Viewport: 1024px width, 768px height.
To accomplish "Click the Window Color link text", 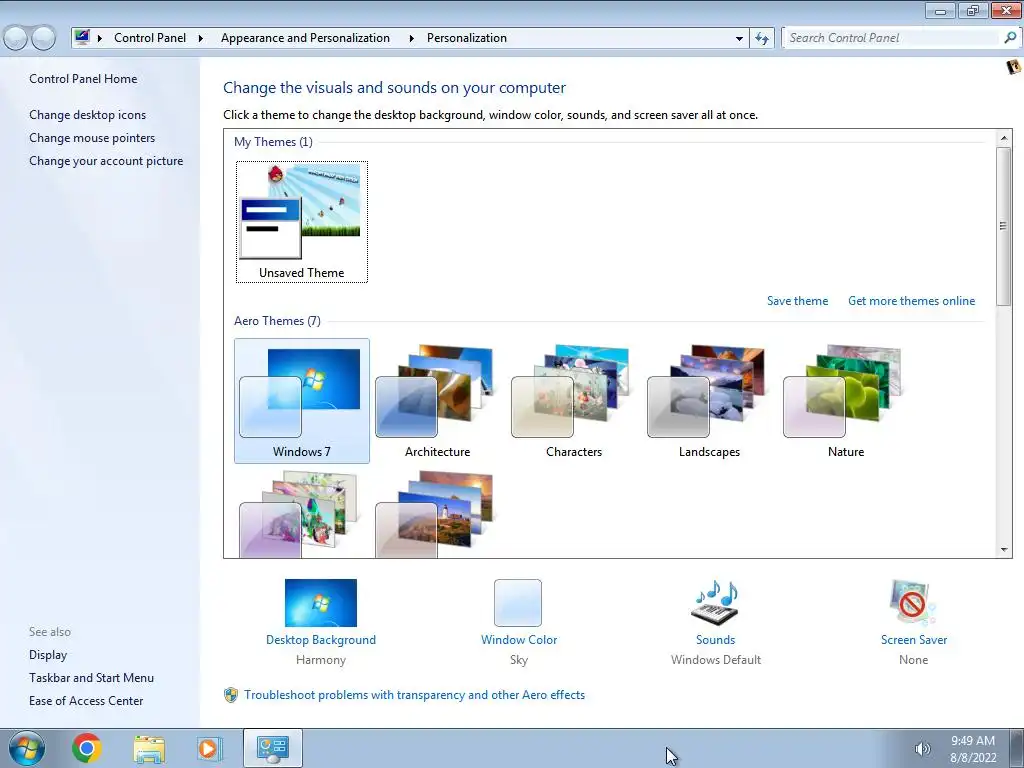I will pos(519,640).
